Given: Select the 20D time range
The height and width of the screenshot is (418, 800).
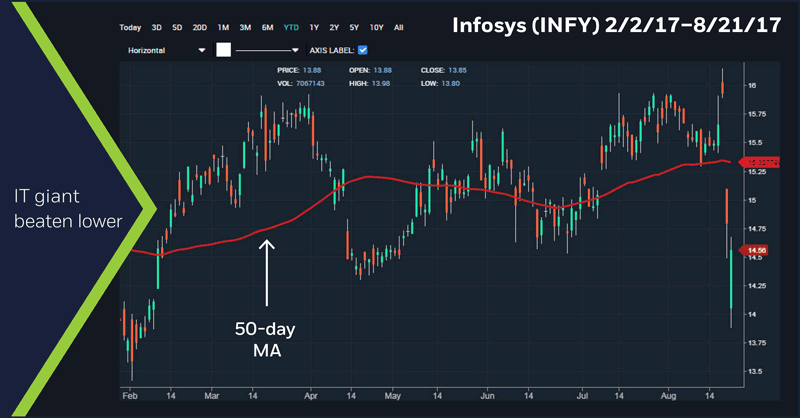Looking at the screenshot, I should point(200,28).
